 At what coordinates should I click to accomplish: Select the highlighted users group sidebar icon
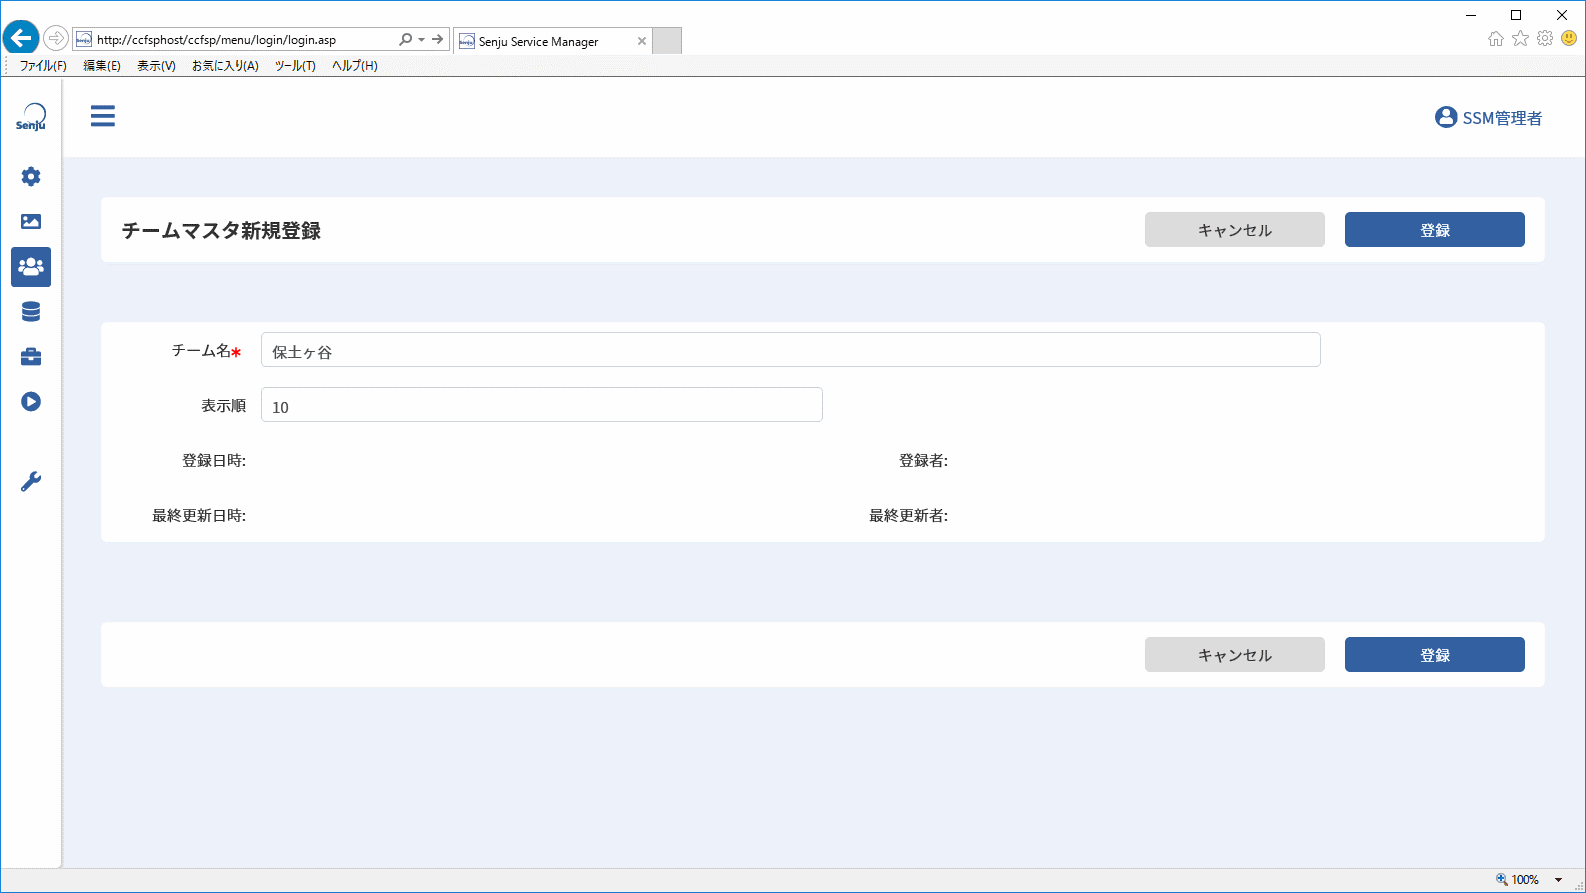[x=31, y=267]
